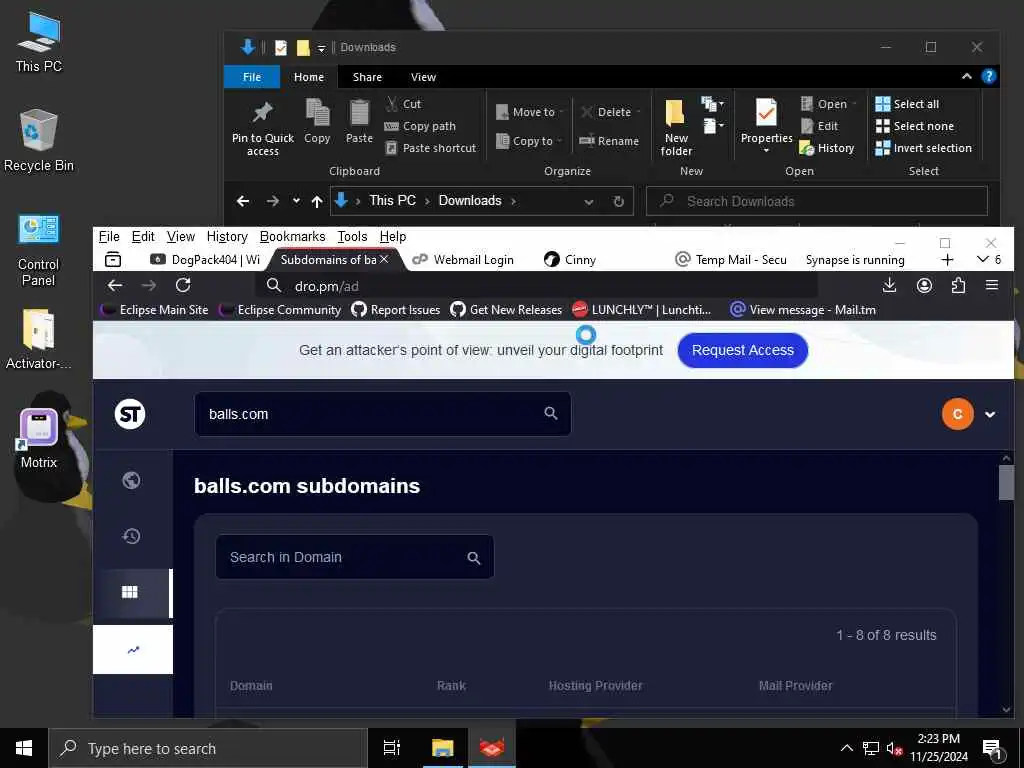This screenshot has width=1024, height=768.
Task: Open This PC desktop icon
Action: (x=39, y=41)
